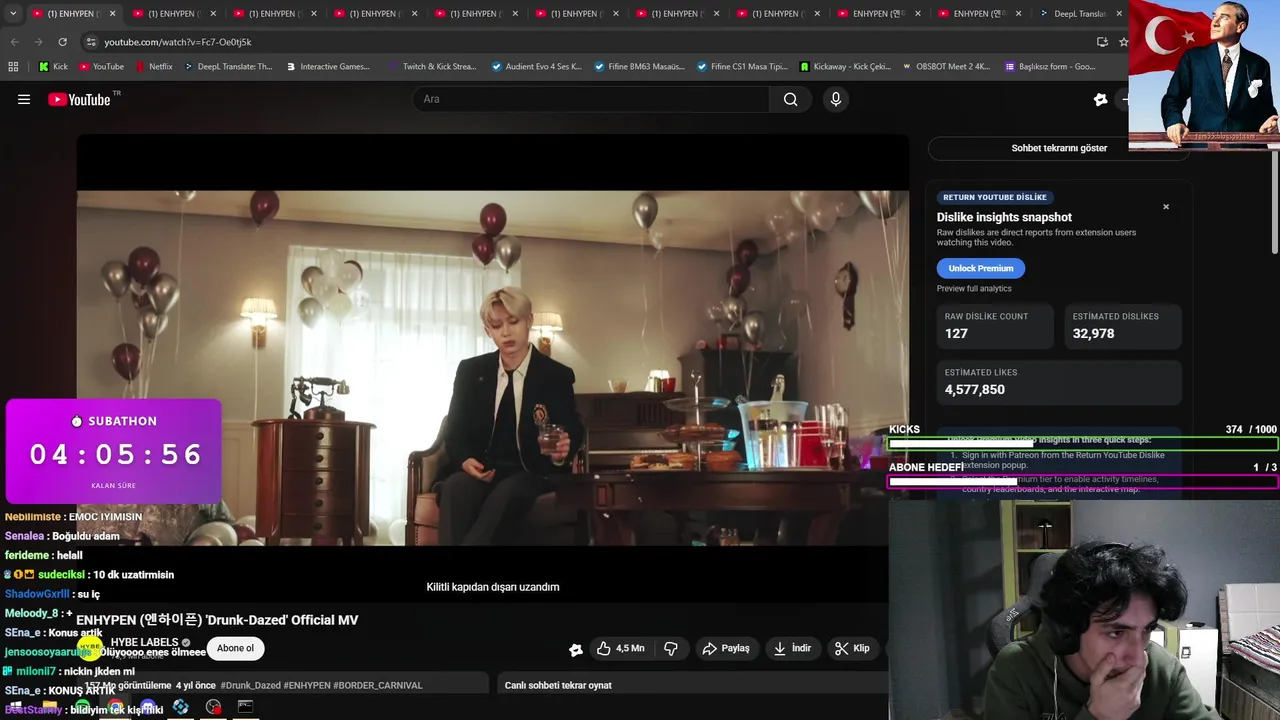Viewport: 1280px width, 720px height.
Task: Focus the YouTube Ara search field
Action: pos(592,99)
